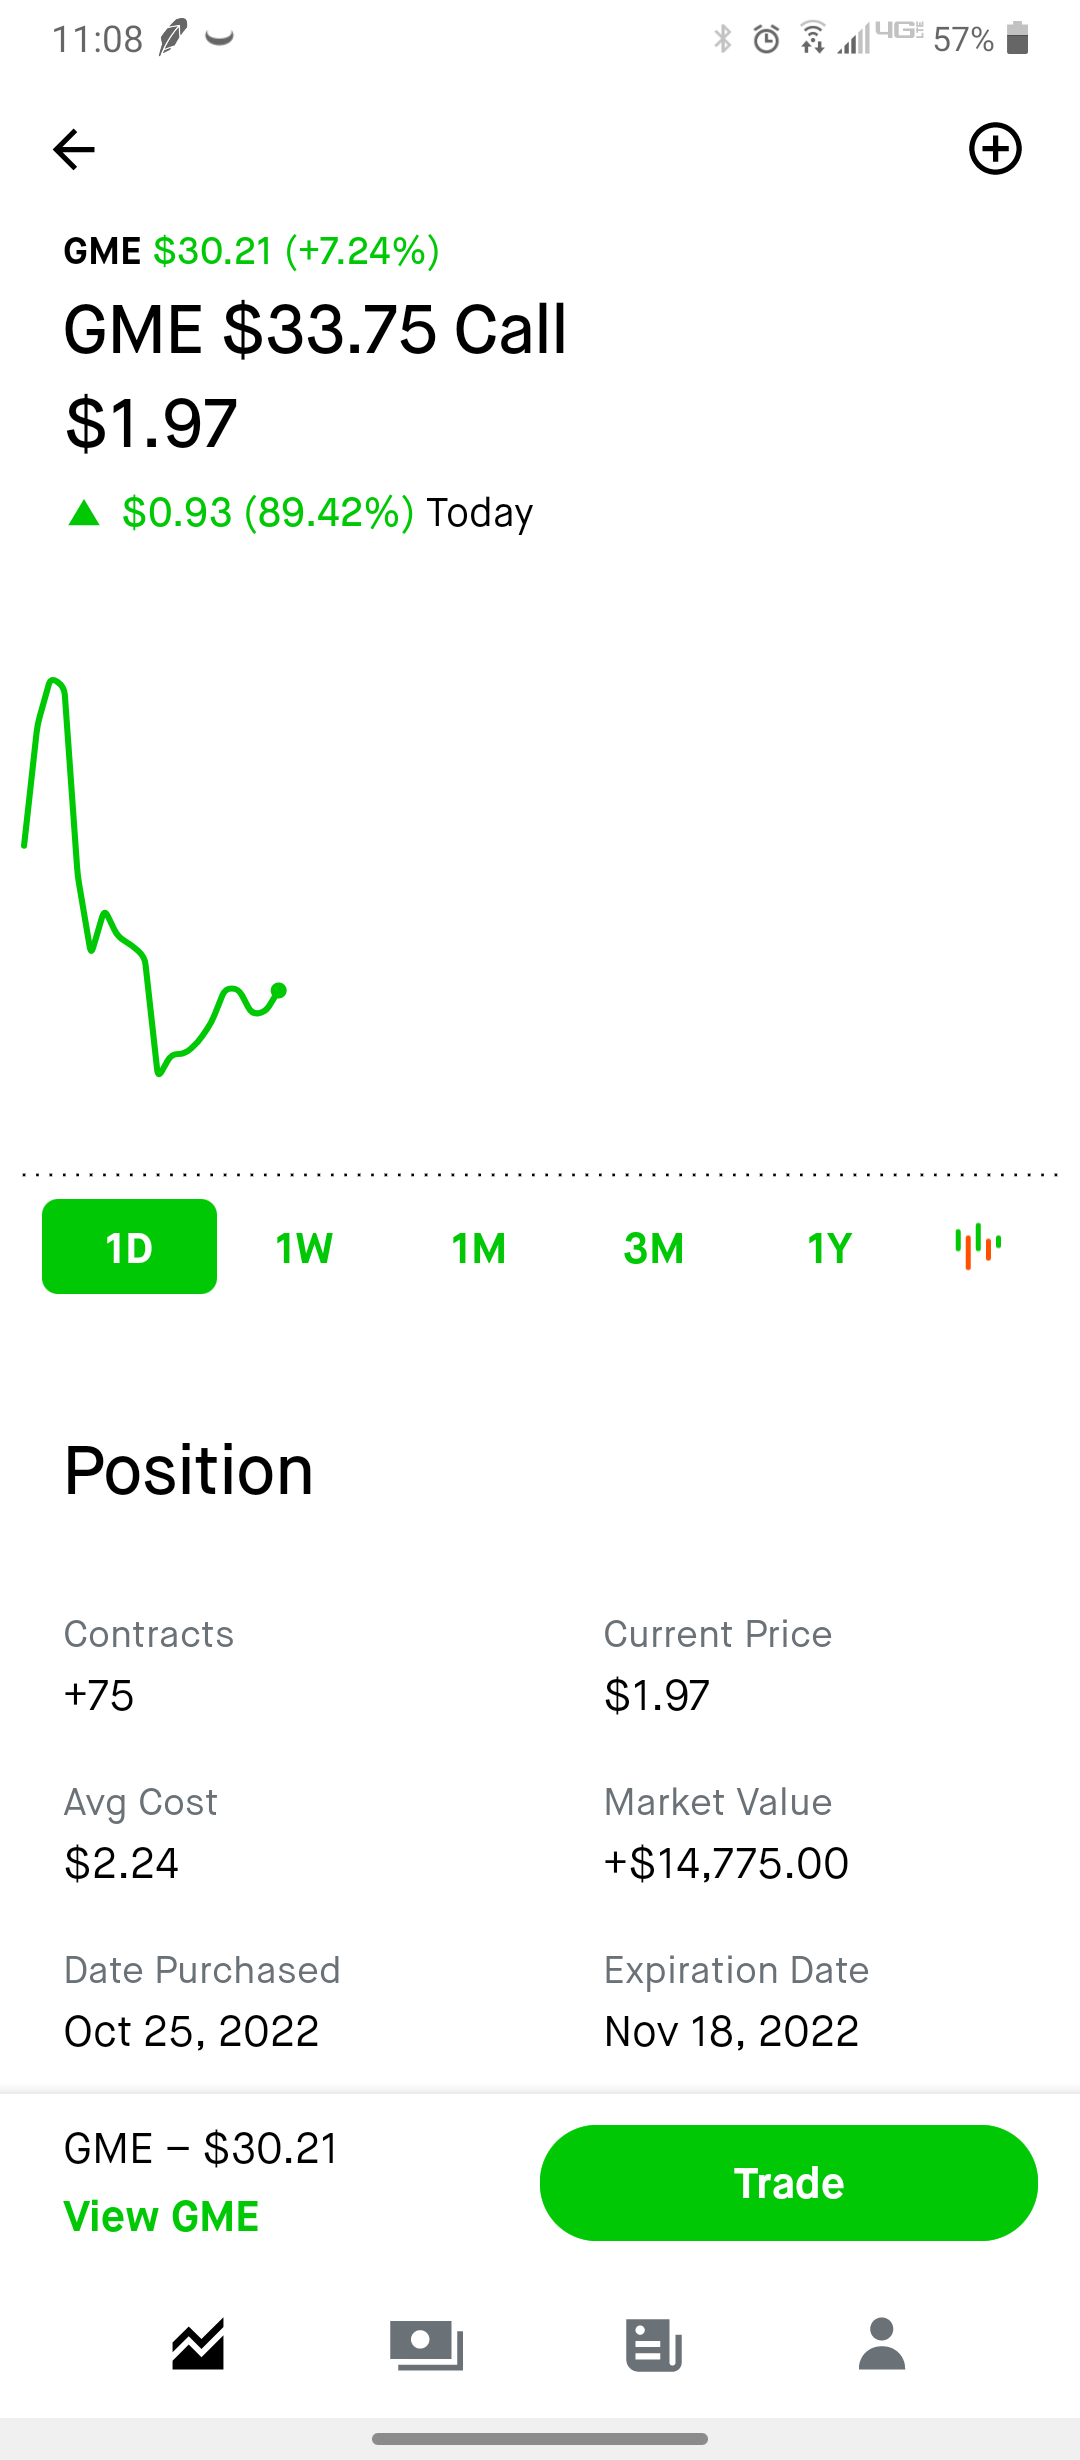
Task: Tap the green price chart endpoint dot
Action: [279, 990]
